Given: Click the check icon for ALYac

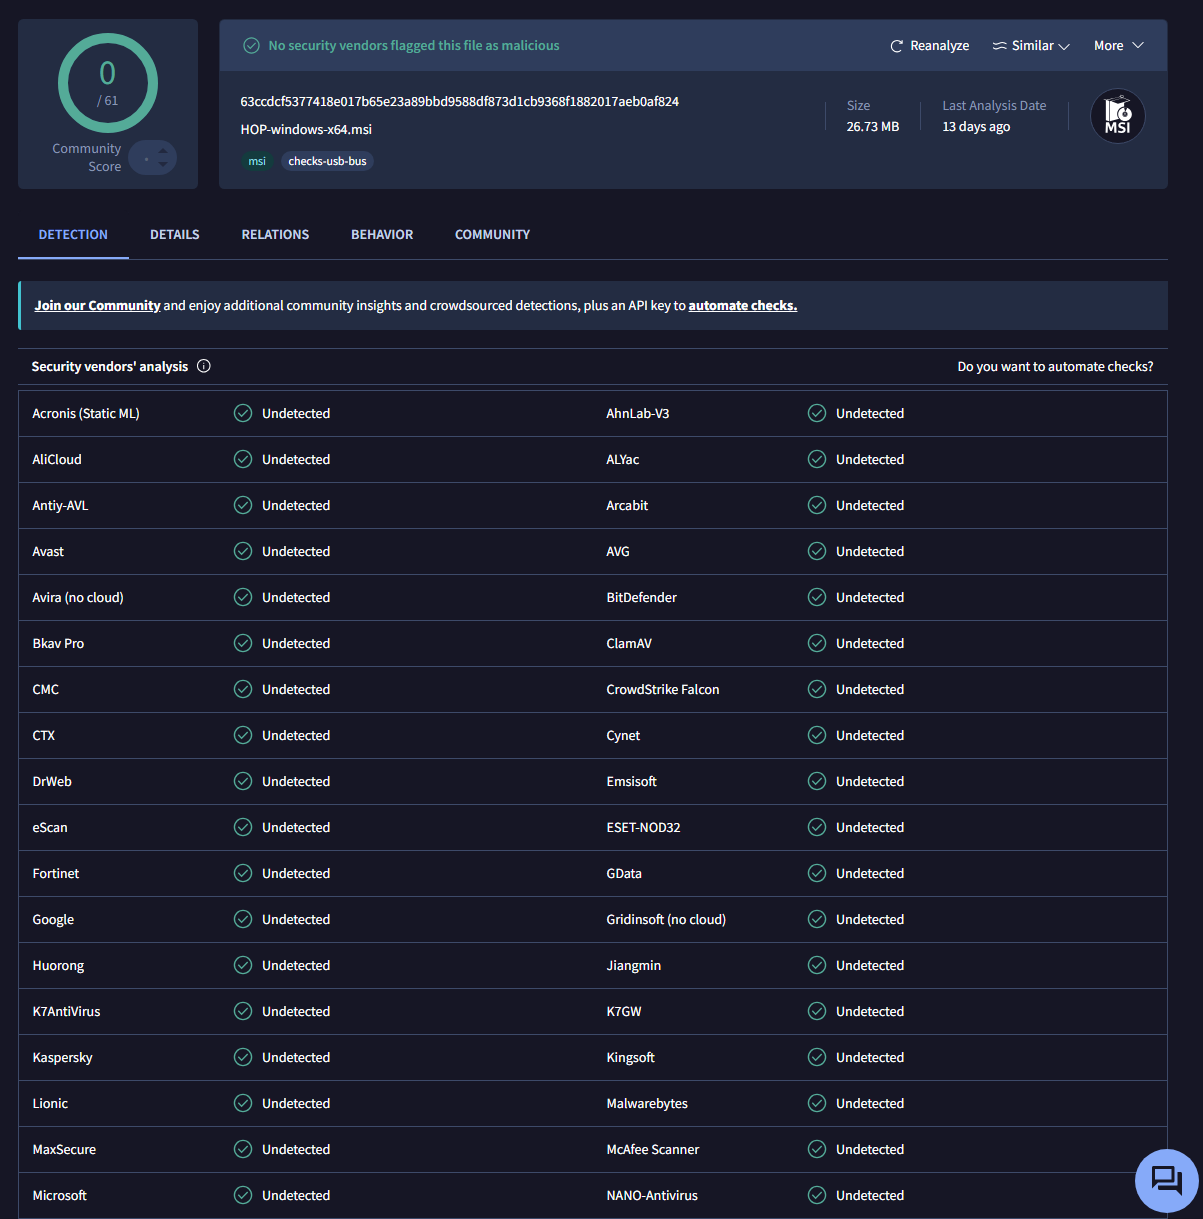Looking at the screenshot, I should (x=817, y=459).
